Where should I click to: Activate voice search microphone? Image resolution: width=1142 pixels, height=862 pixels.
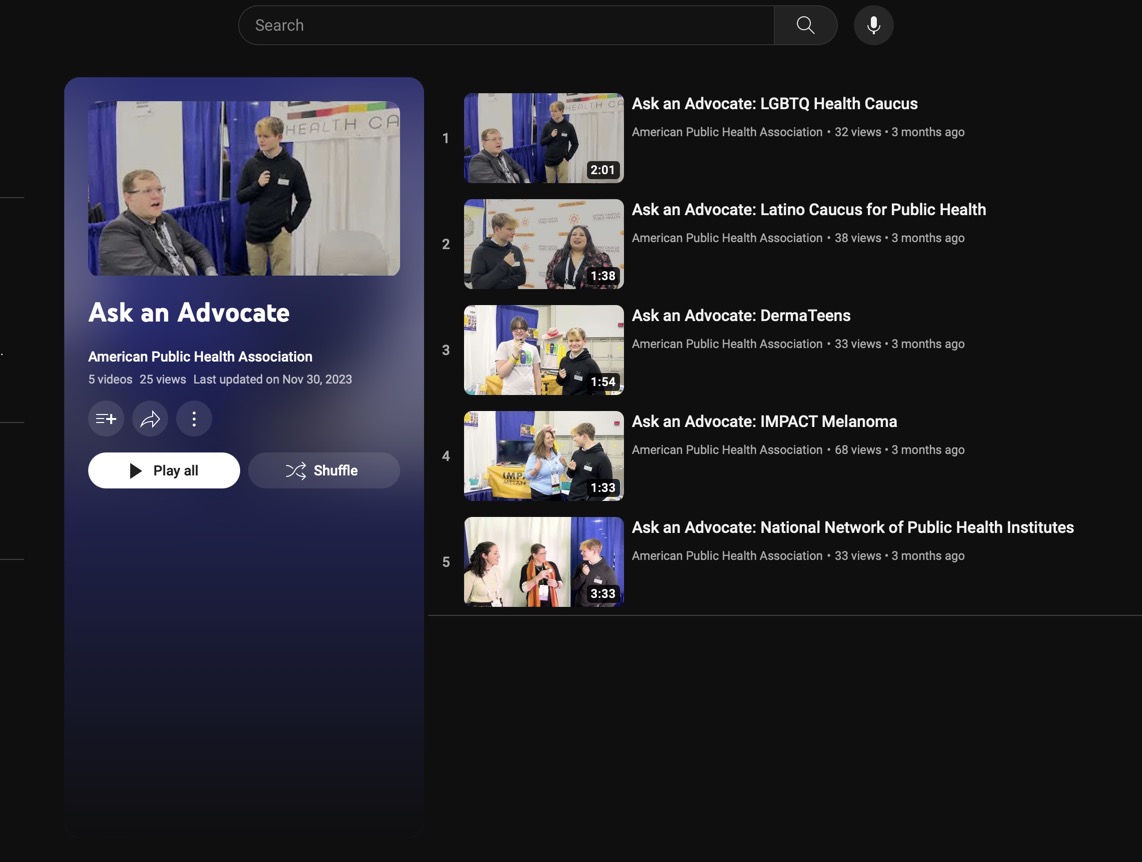(x=873, y=25)
